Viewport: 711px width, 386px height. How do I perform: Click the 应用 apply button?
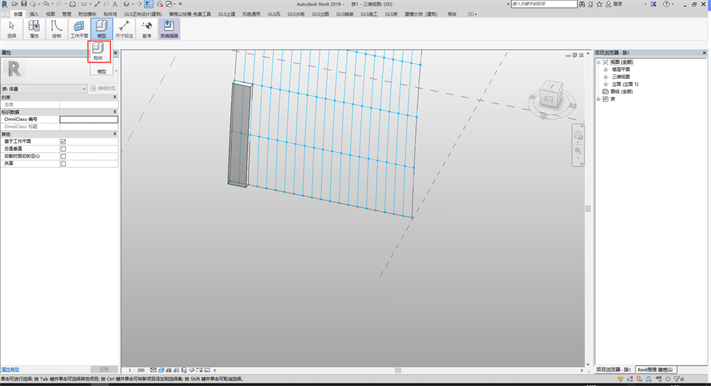[104, 369]
